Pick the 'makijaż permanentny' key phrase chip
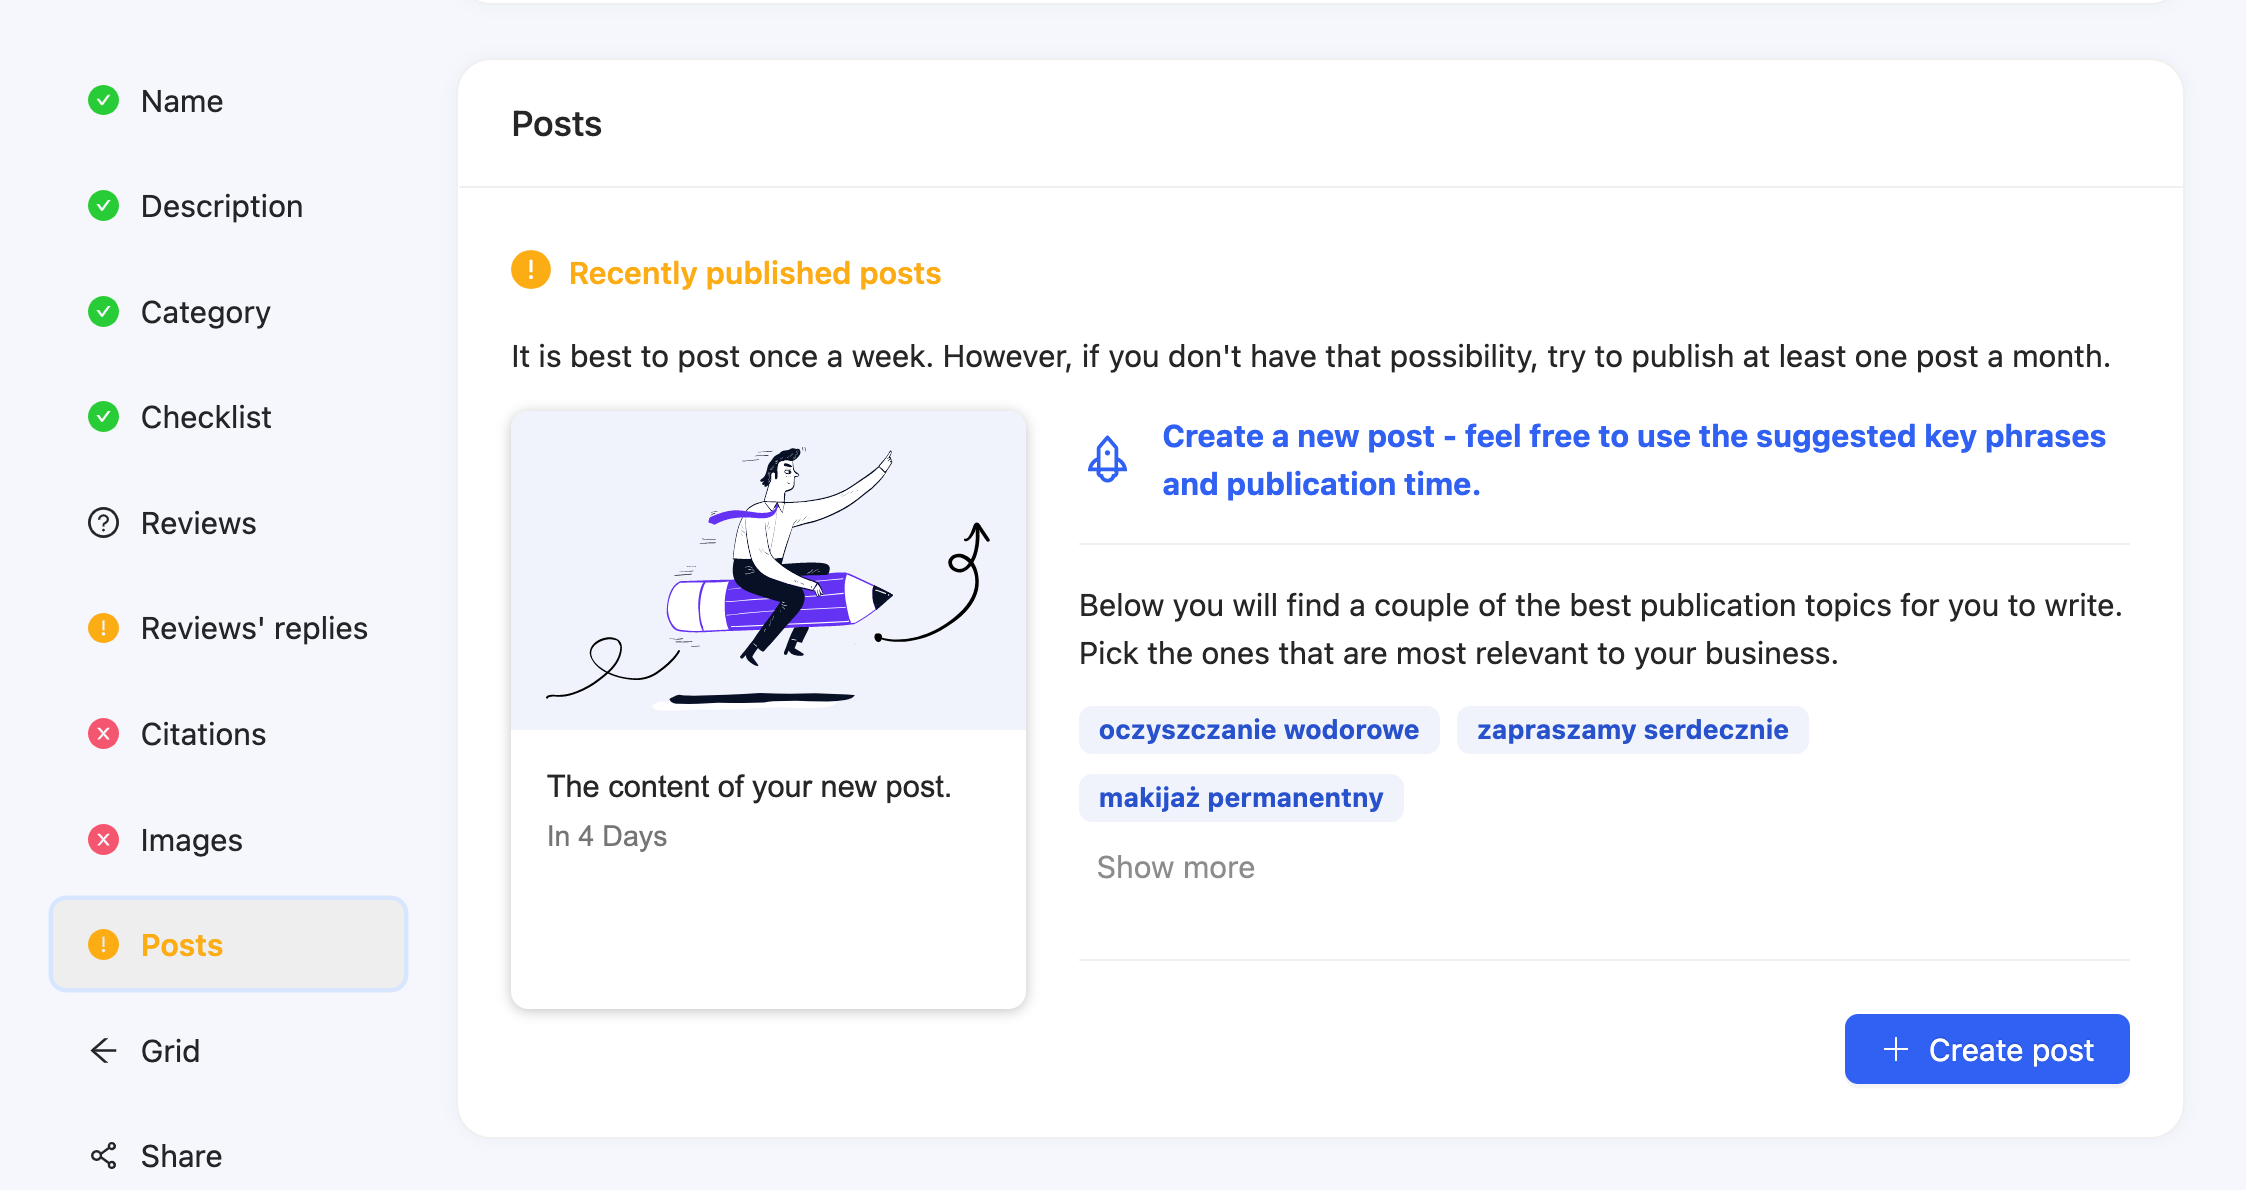This screenshot has width=2246, height=1190. pos(1241,798)
